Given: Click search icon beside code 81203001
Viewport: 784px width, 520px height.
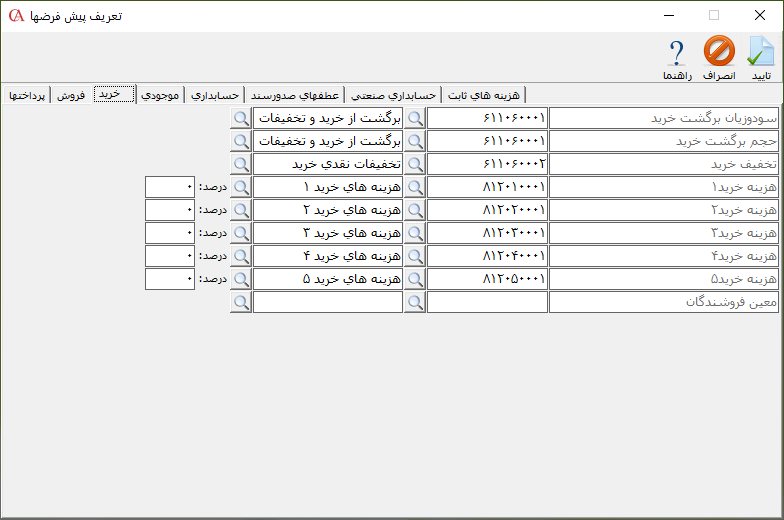Looking at the screenshot, I should [415, 233].
